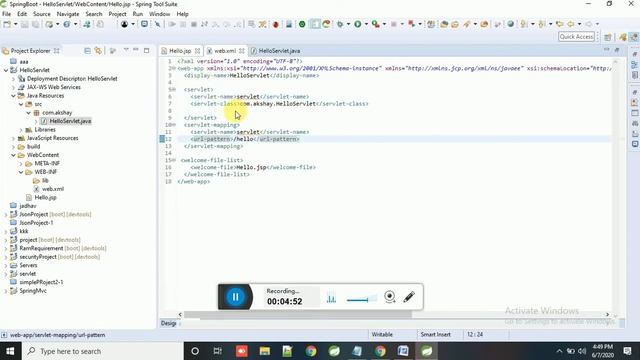
Task: Open the Window menu
Action: pos(159,14)
